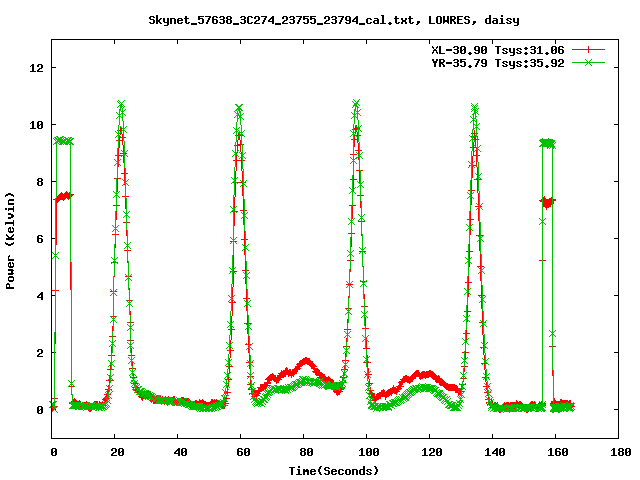Image resolution: width=640 pixels, height=480 pixels.
Task: Click the plot title Skynet_57638_3C274_23755_23794_cal.txt
Action: pyautogui.click(x=285, y=20)
